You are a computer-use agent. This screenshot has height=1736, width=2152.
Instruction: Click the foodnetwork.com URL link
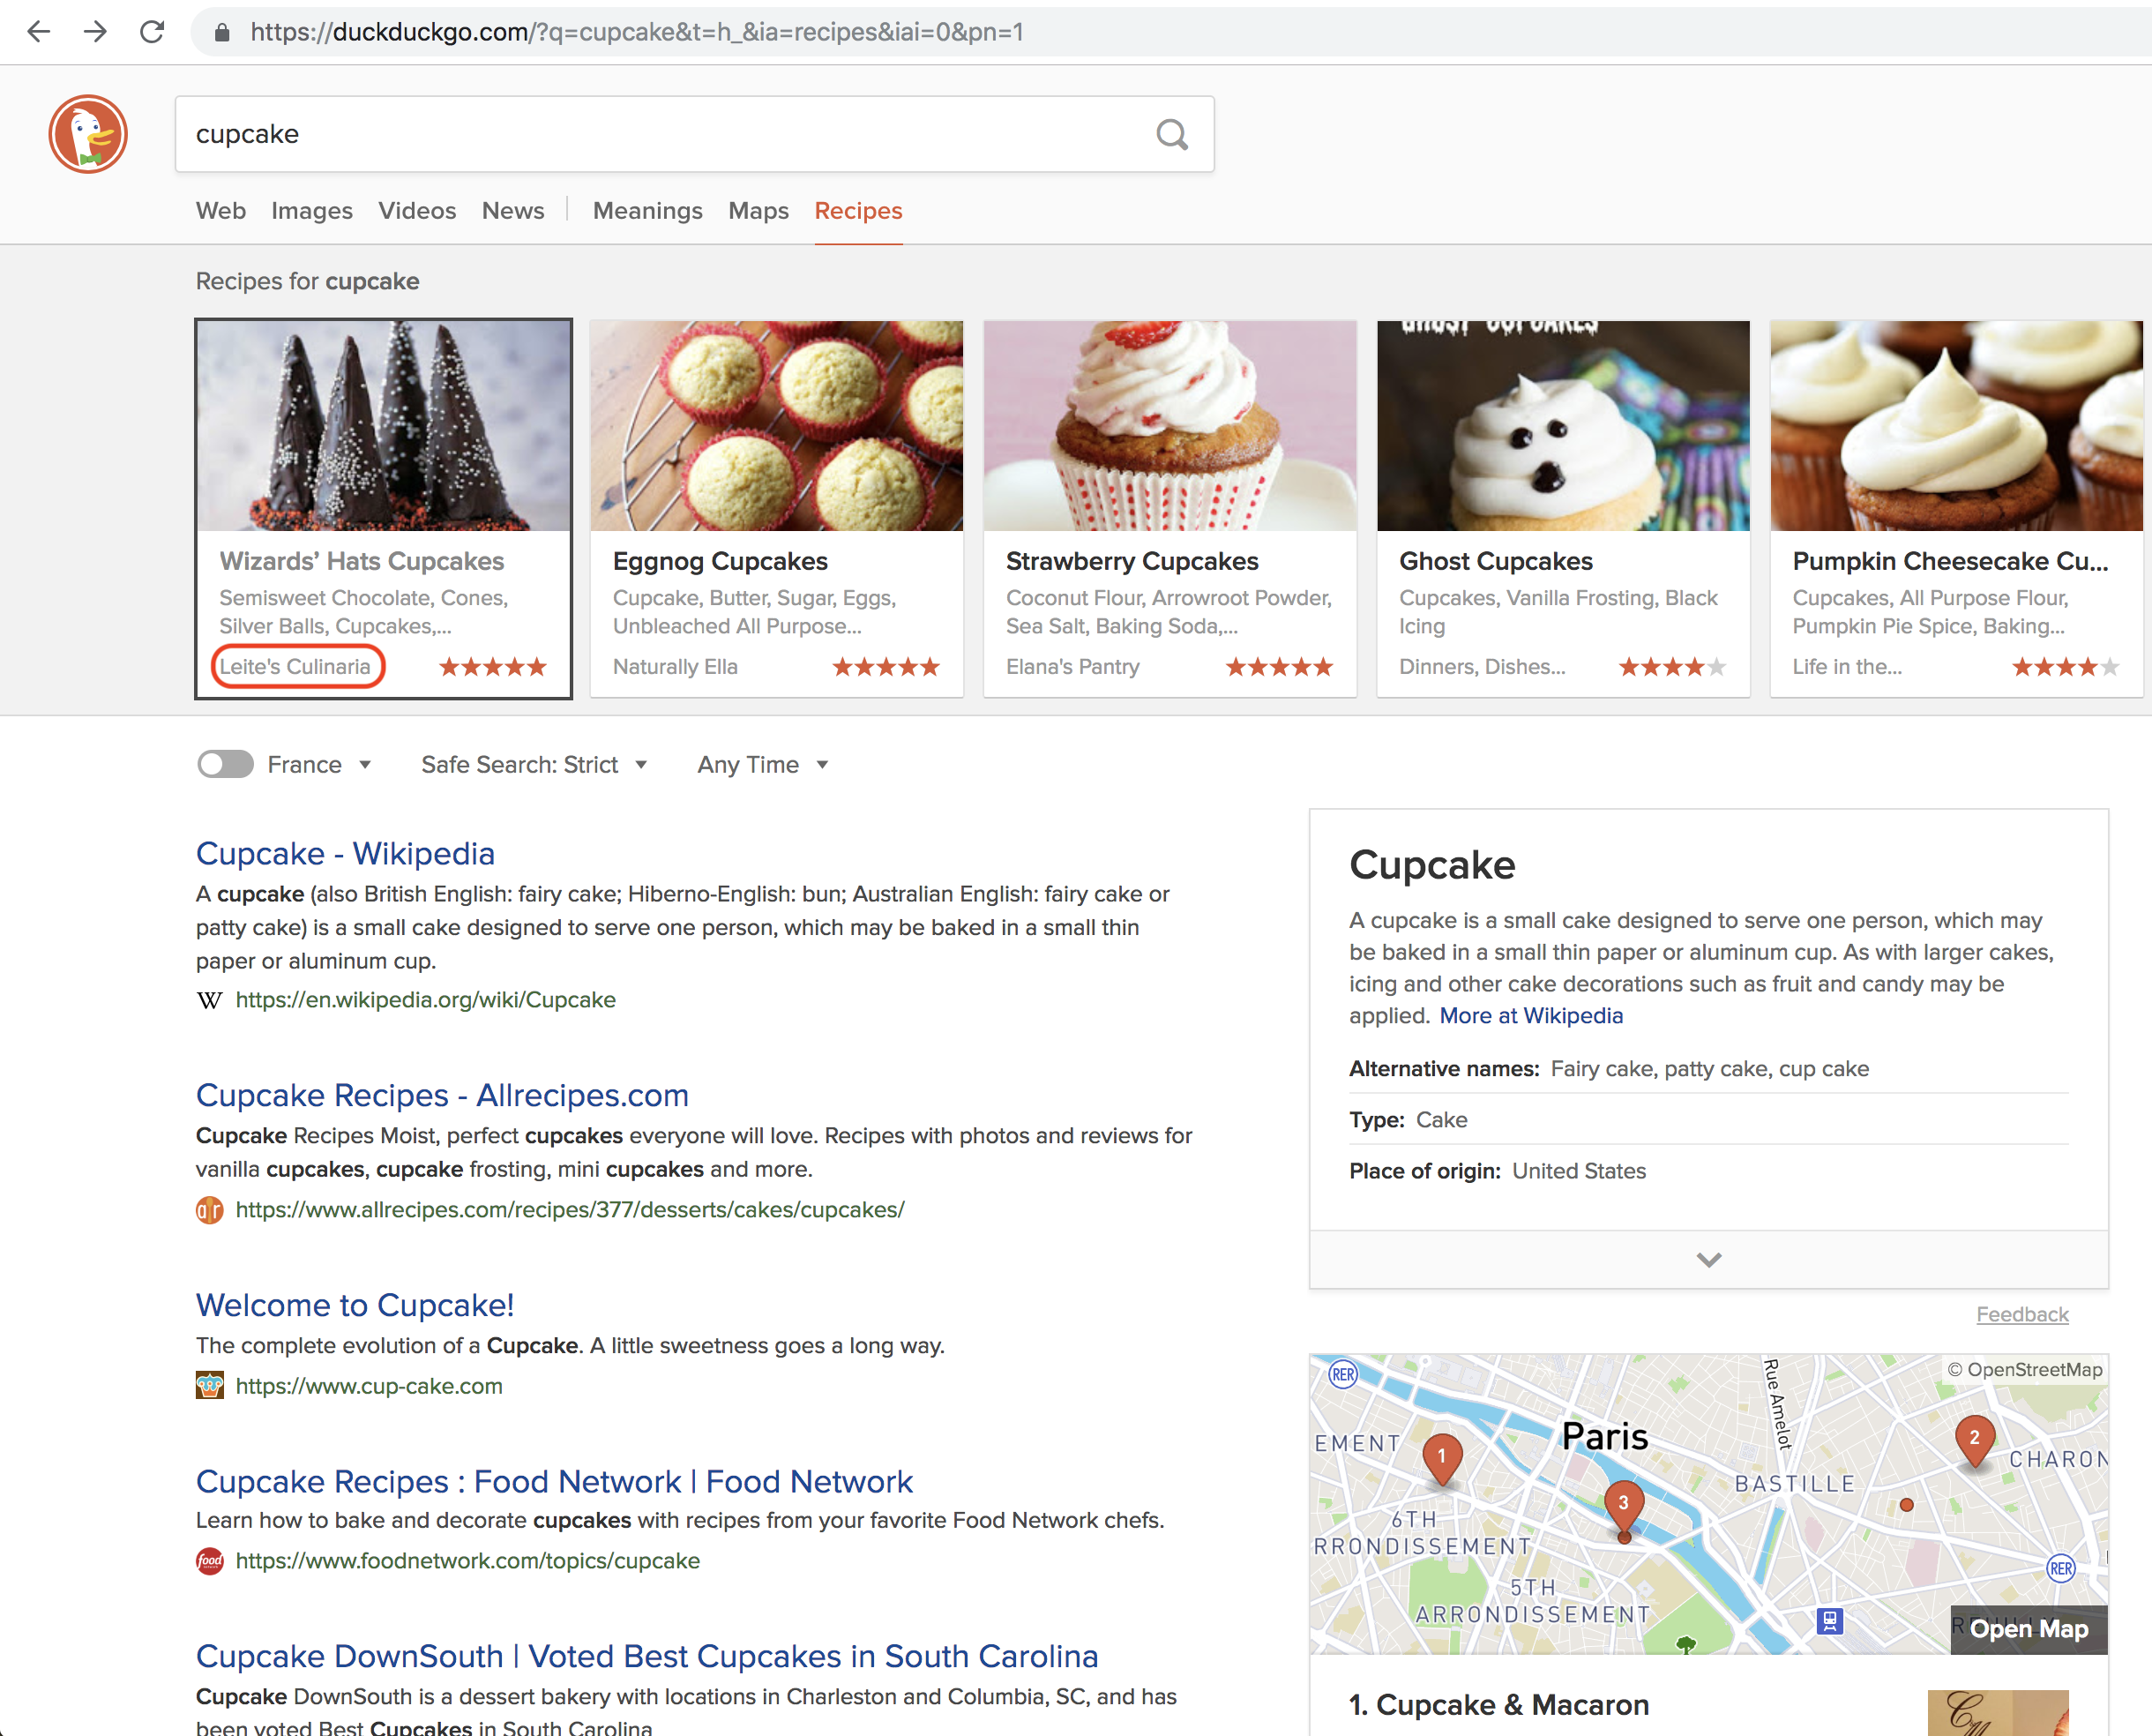point(468,1561)
